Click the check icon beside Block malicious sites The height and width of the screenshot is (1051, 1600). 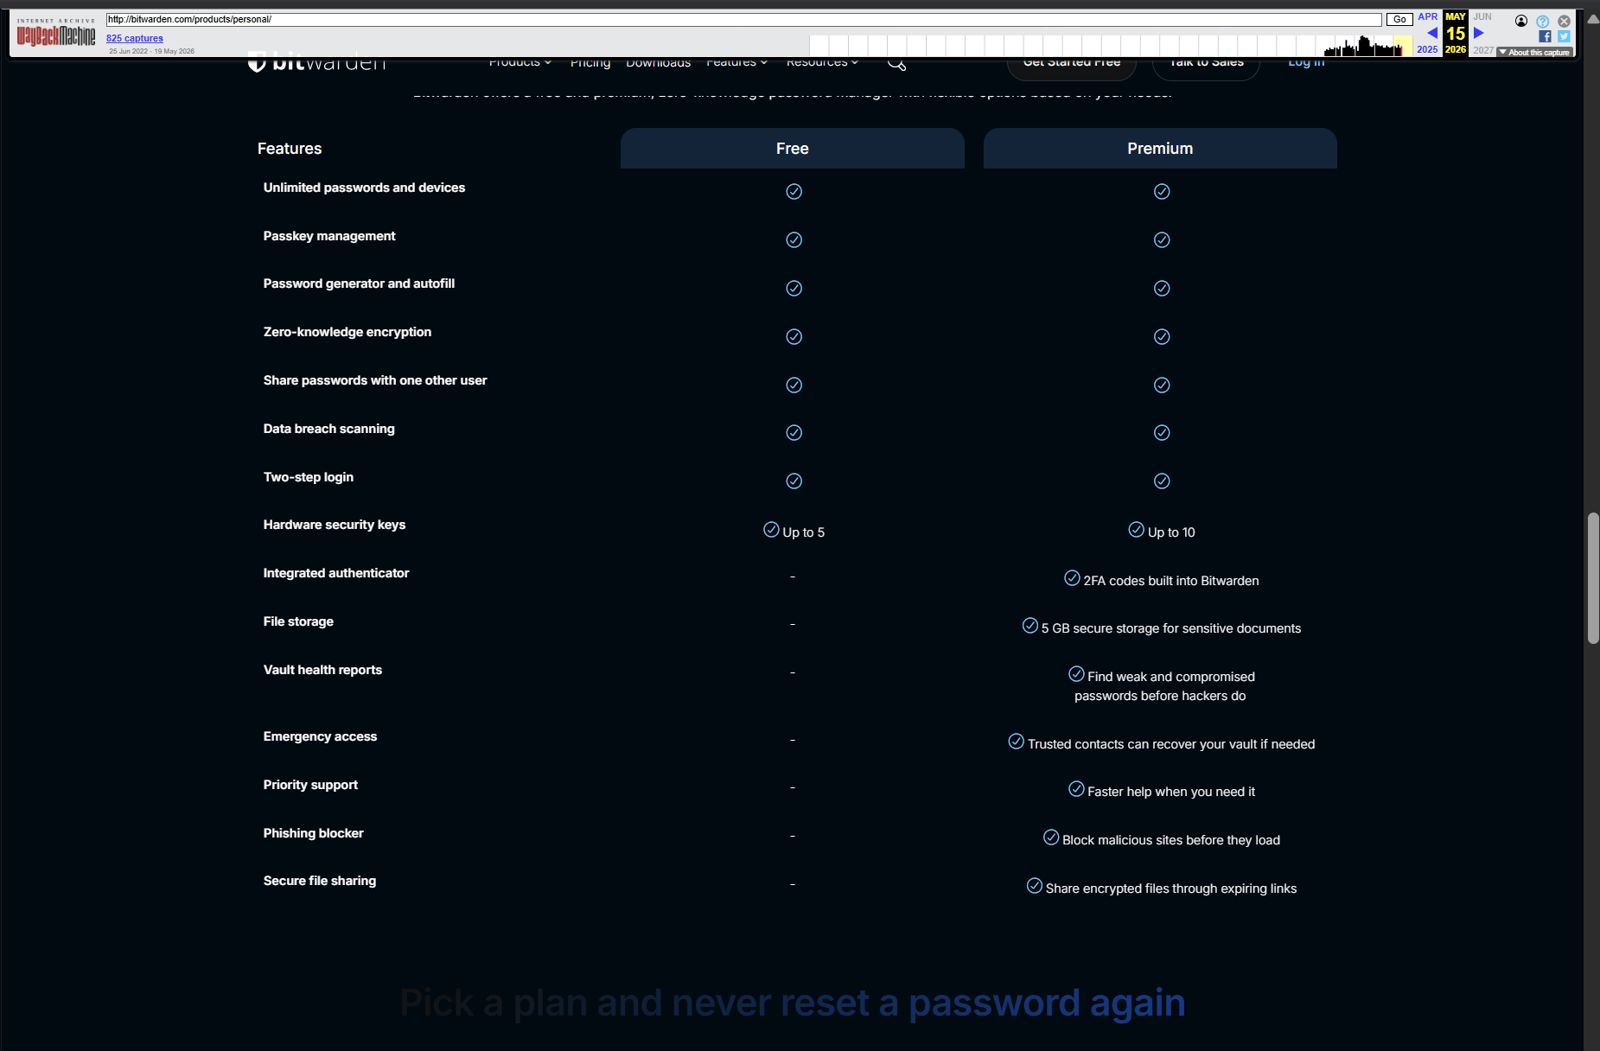(x=1051, y=837)
